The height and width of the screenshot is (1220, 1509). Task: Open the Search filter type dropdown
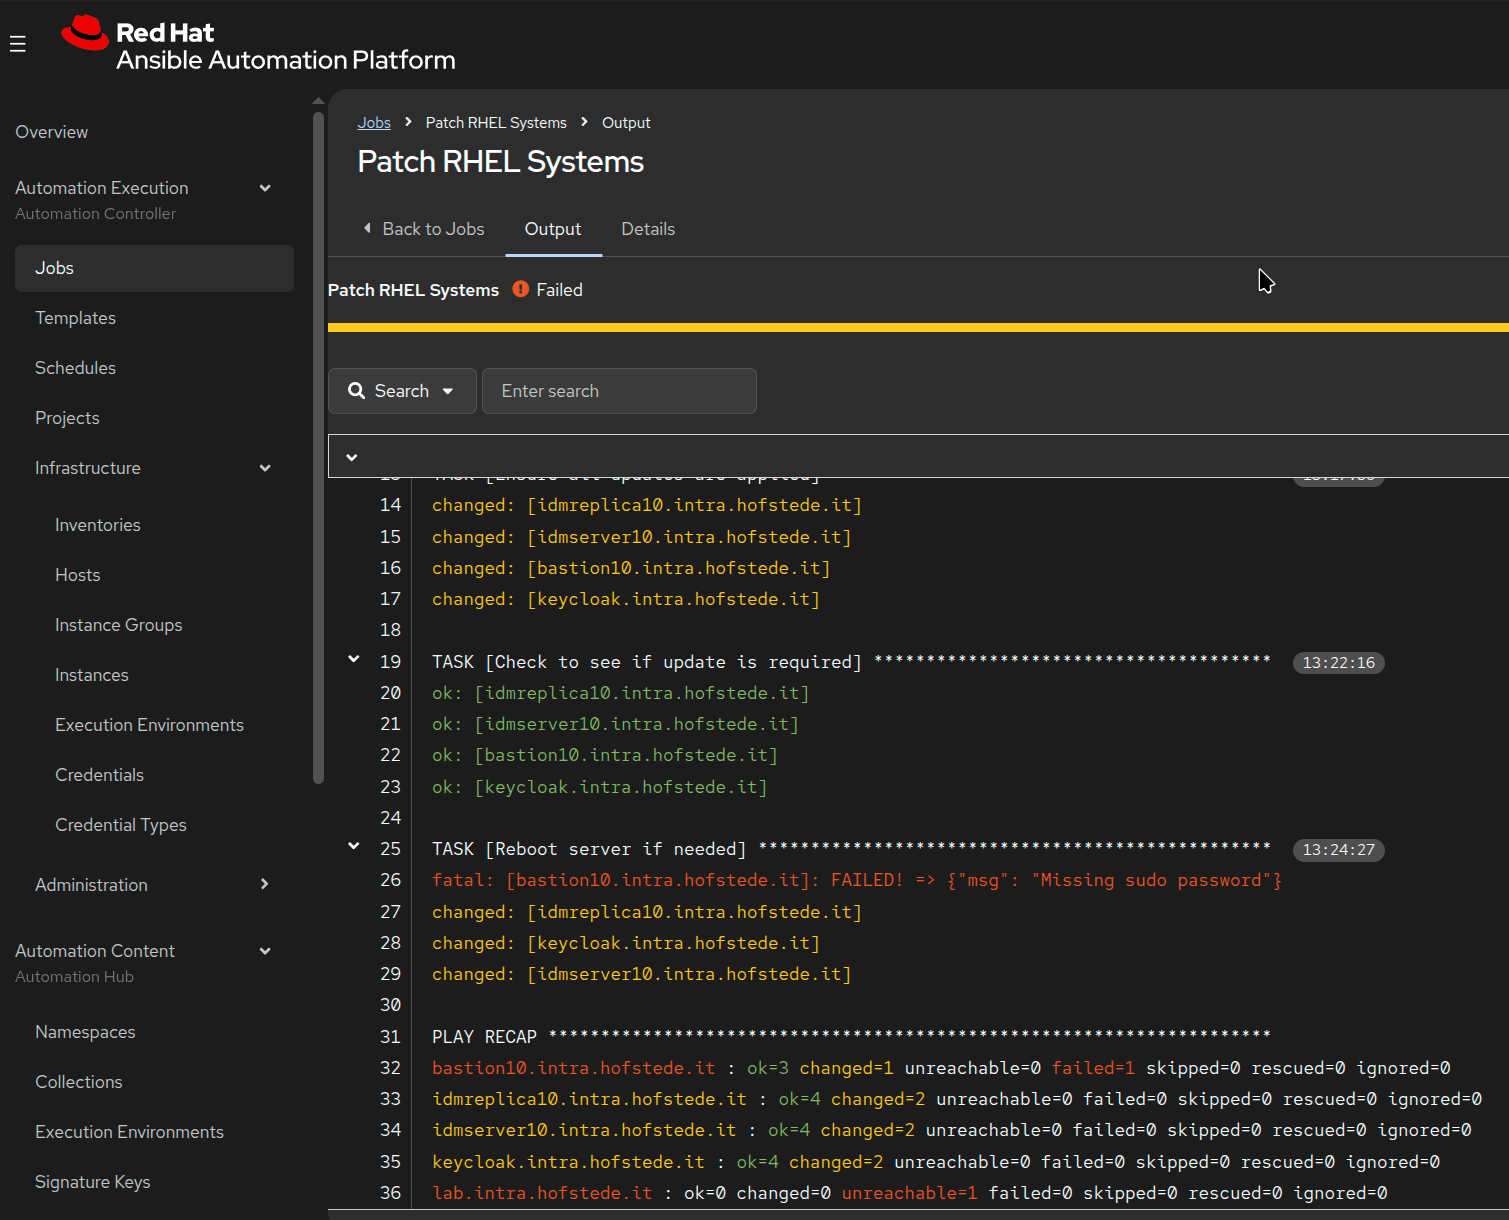402,391
